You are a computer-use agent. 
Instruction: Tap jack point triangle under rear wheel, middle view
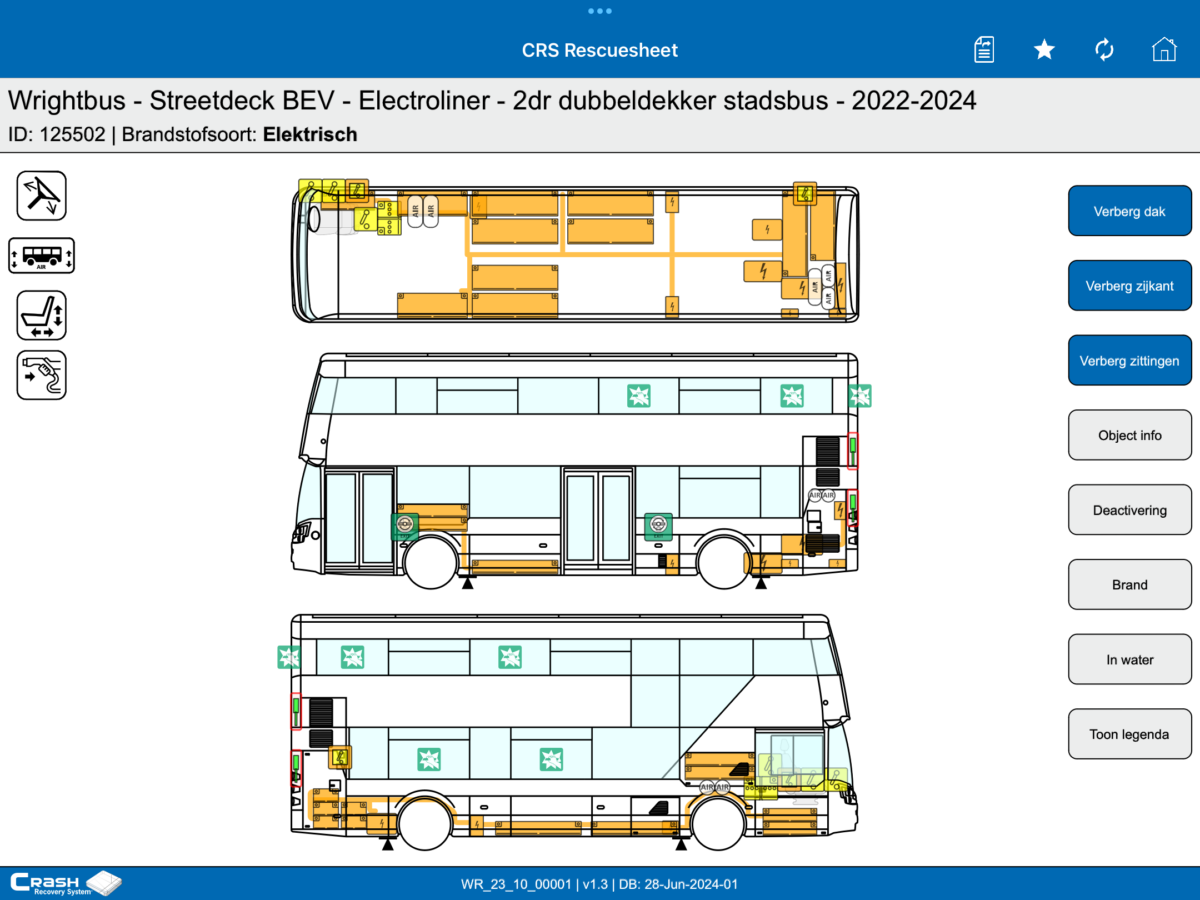pos(761,582)
